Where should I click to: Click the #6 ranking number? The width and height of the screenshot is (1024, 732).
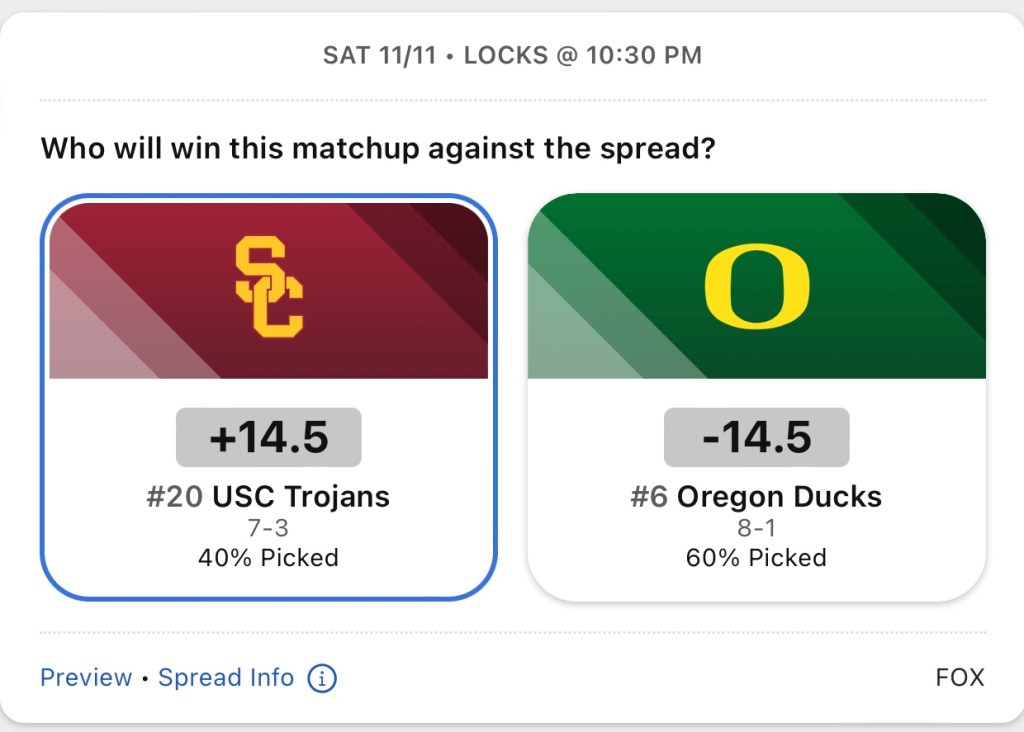pyautogui.click(x=649, y=496)
